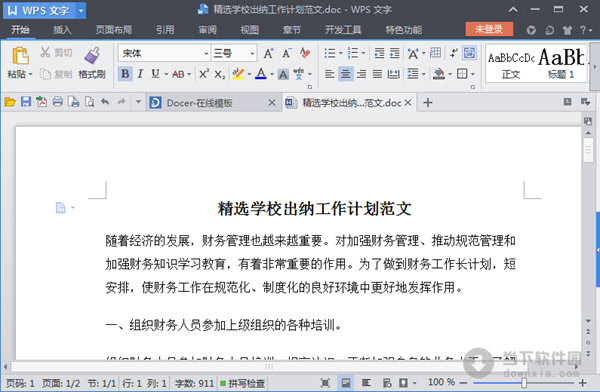This screenshot has width=600, height=392.
Task: Click the clear formatting eraser icon
Action: click(x=305, y=53)
